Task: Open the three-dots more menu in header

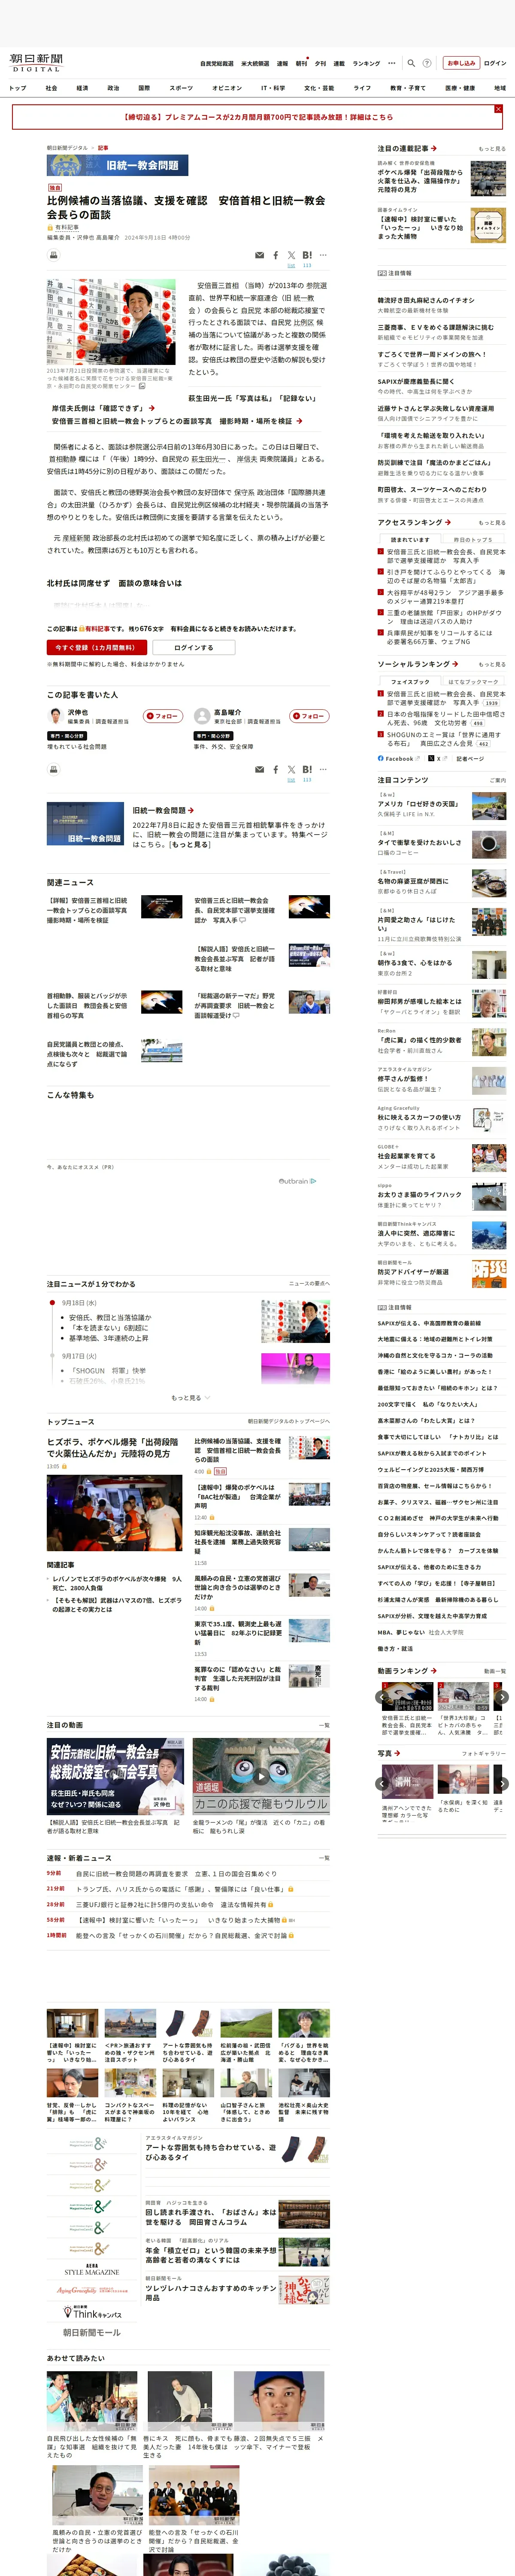Action: click(x=392, y=63)
